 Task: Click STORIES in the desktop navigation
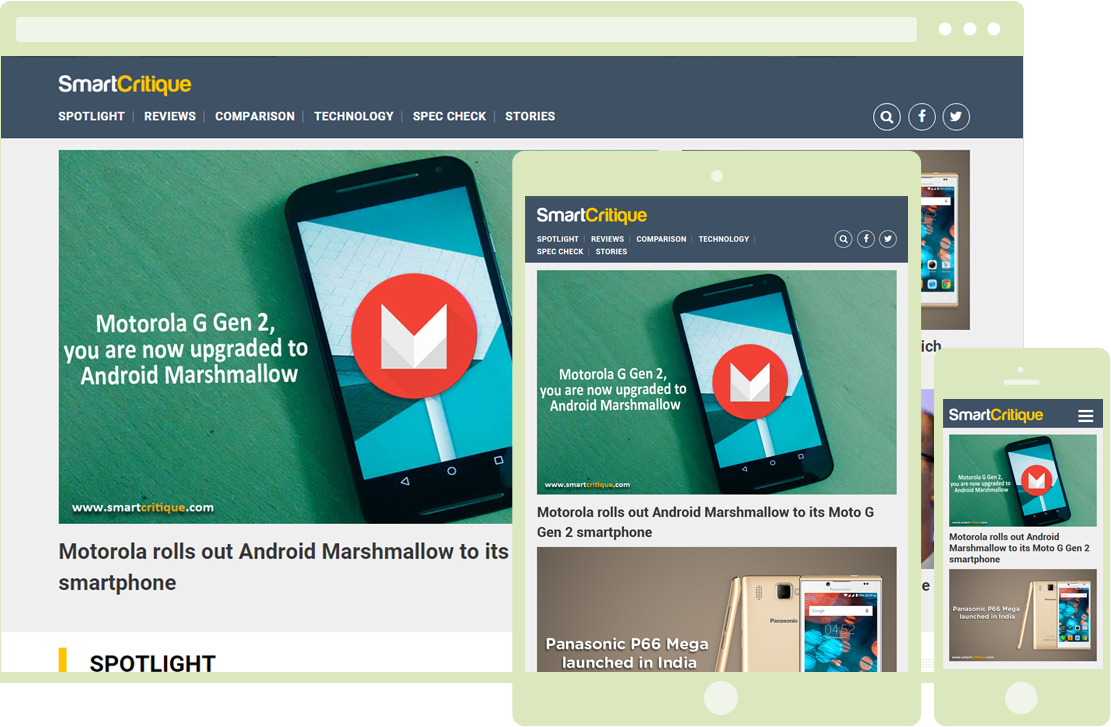(530, 117)
